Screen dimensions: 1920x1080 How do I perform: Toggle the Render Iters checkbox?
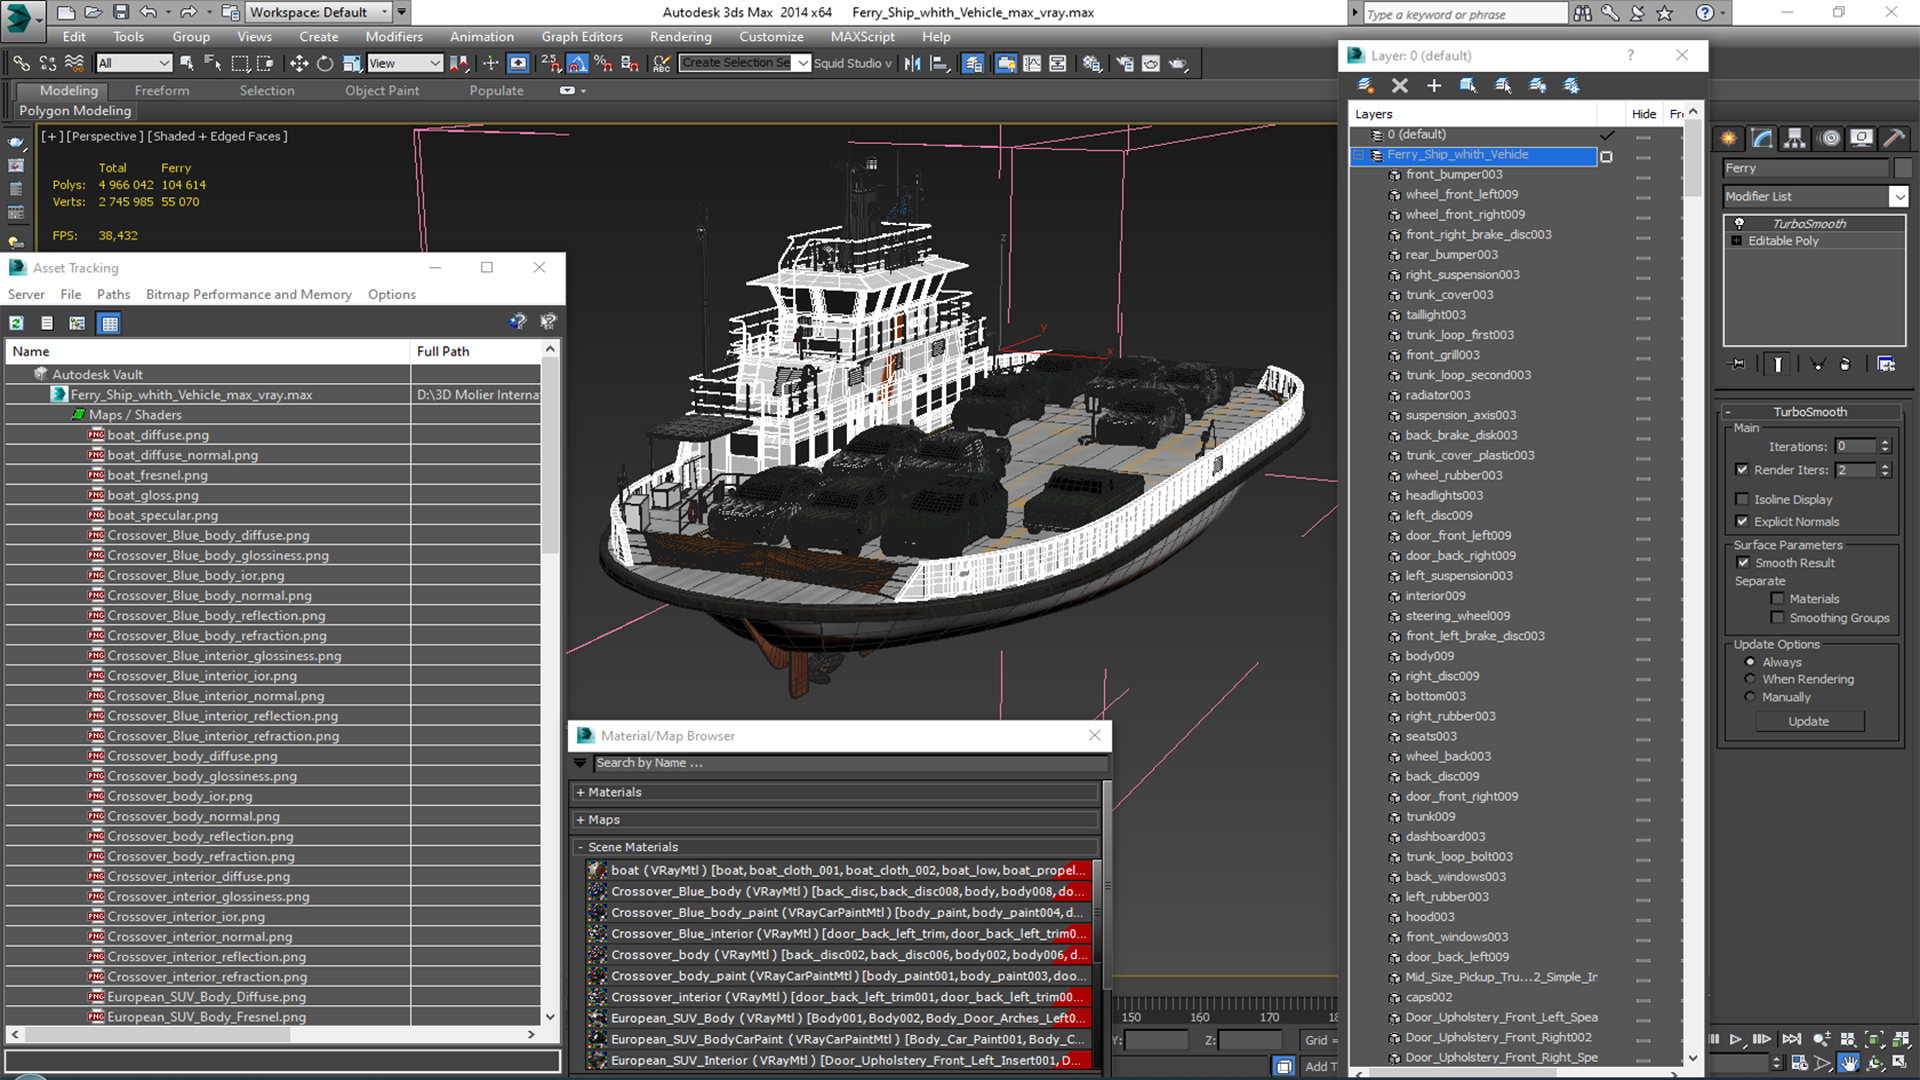1742,470
